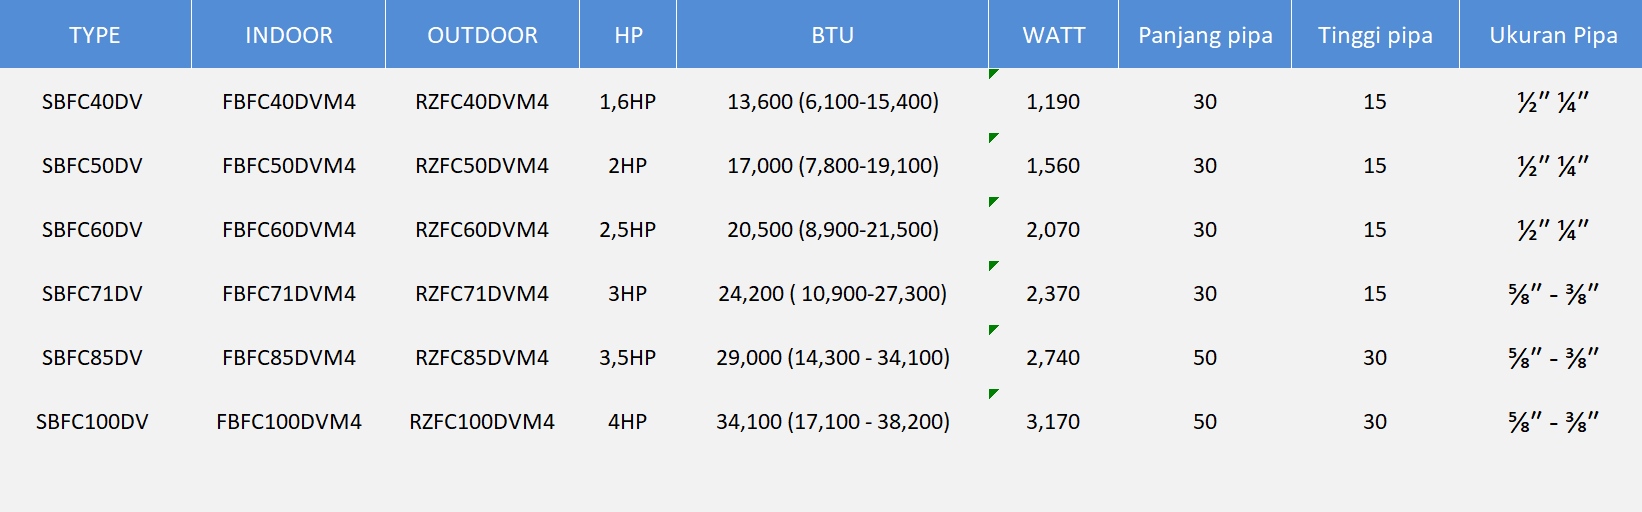
Task: Select the RZFC60DVM4 outdoor unit cell
Action: coord(482,230)
